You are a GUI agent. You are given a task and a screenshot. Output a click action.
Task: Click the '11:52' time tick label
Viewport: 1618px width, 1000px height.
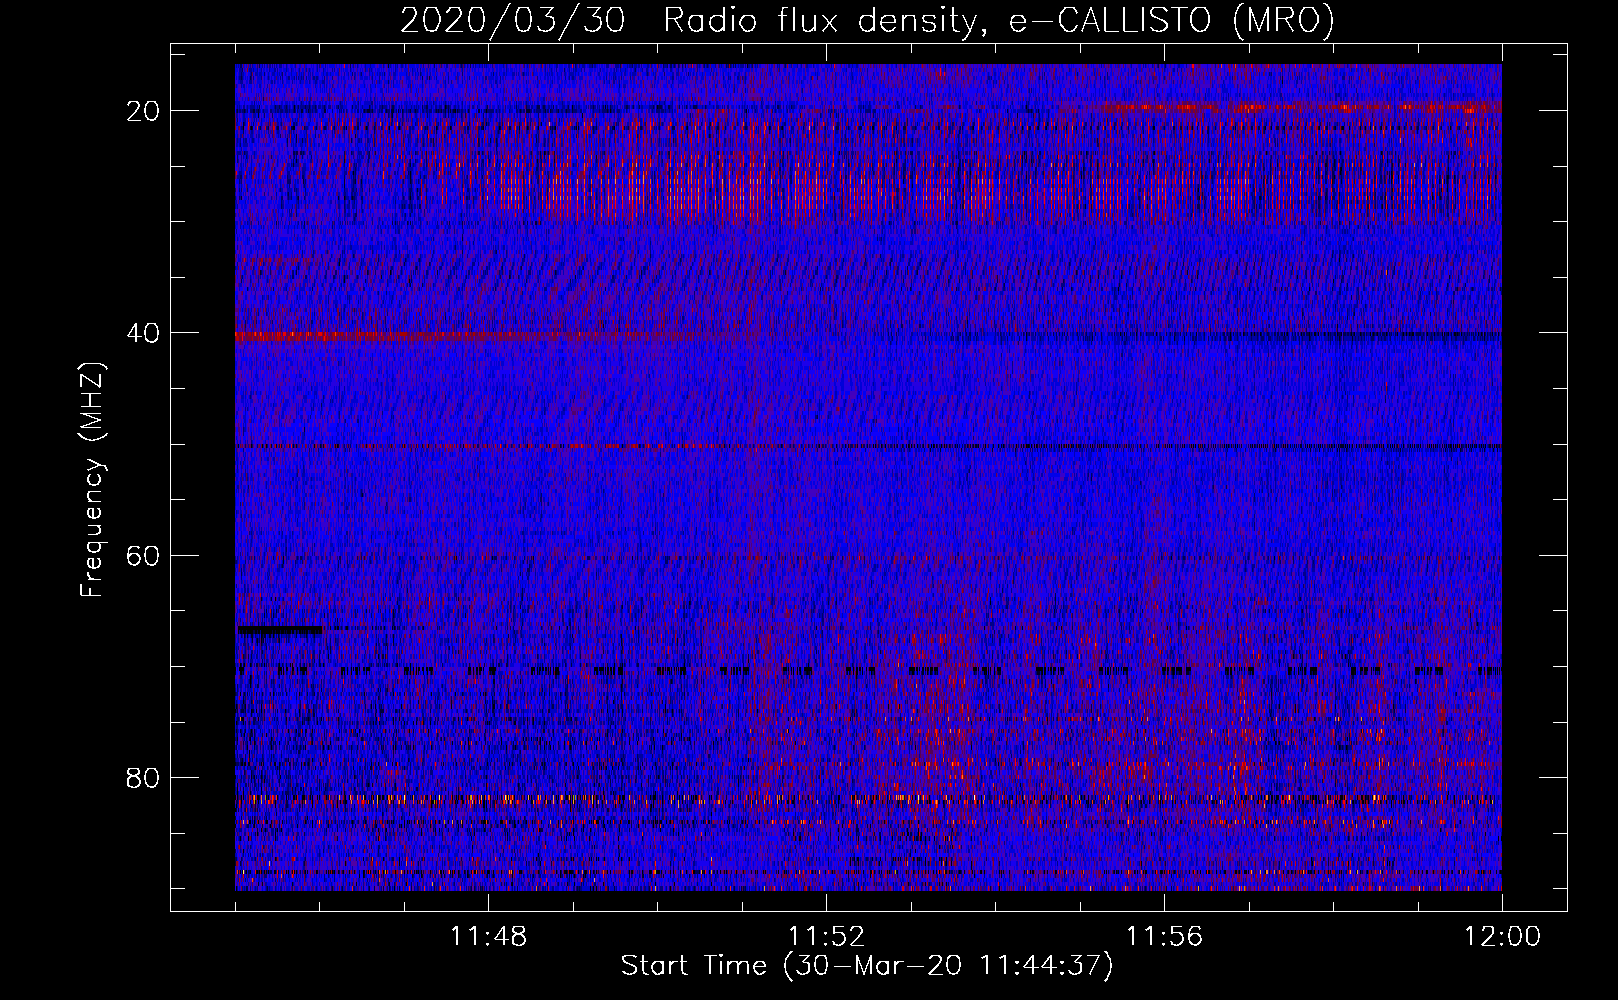826,937
